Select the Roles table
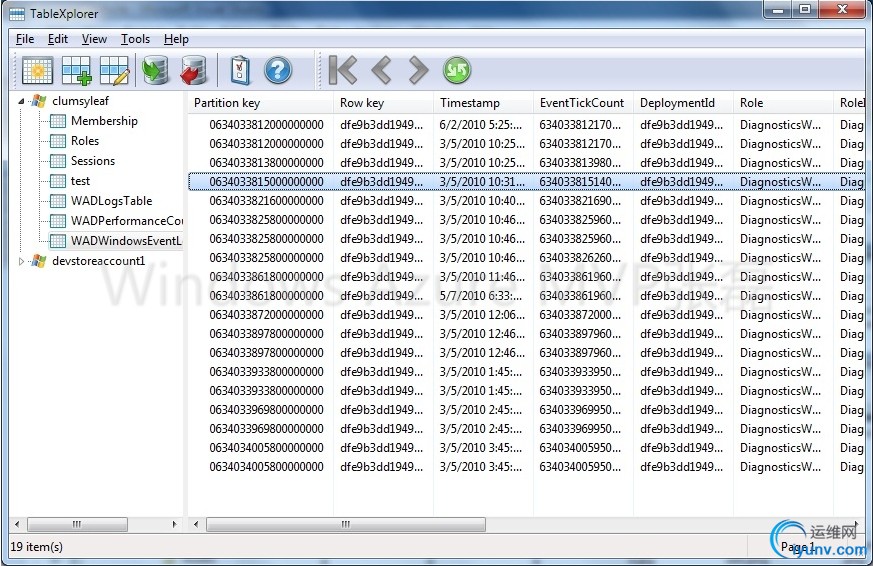873x566 pixels. click(x=85, y=141)
